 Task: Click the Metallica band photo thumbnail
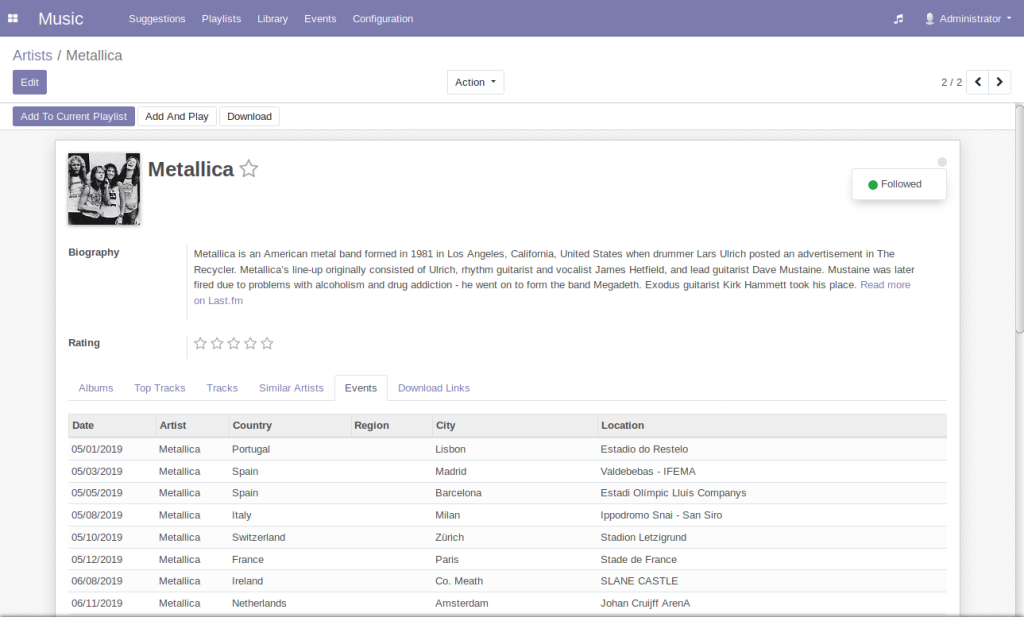click(x=104, y=188)
